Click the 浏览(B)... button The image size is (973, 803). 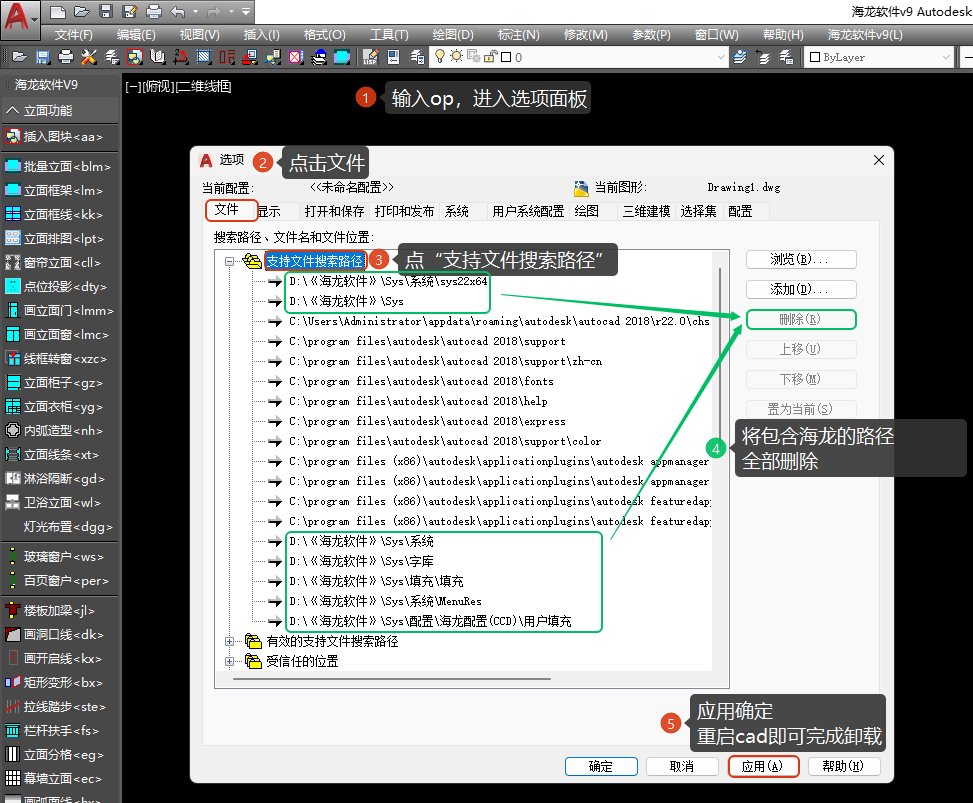coord(801,259)
